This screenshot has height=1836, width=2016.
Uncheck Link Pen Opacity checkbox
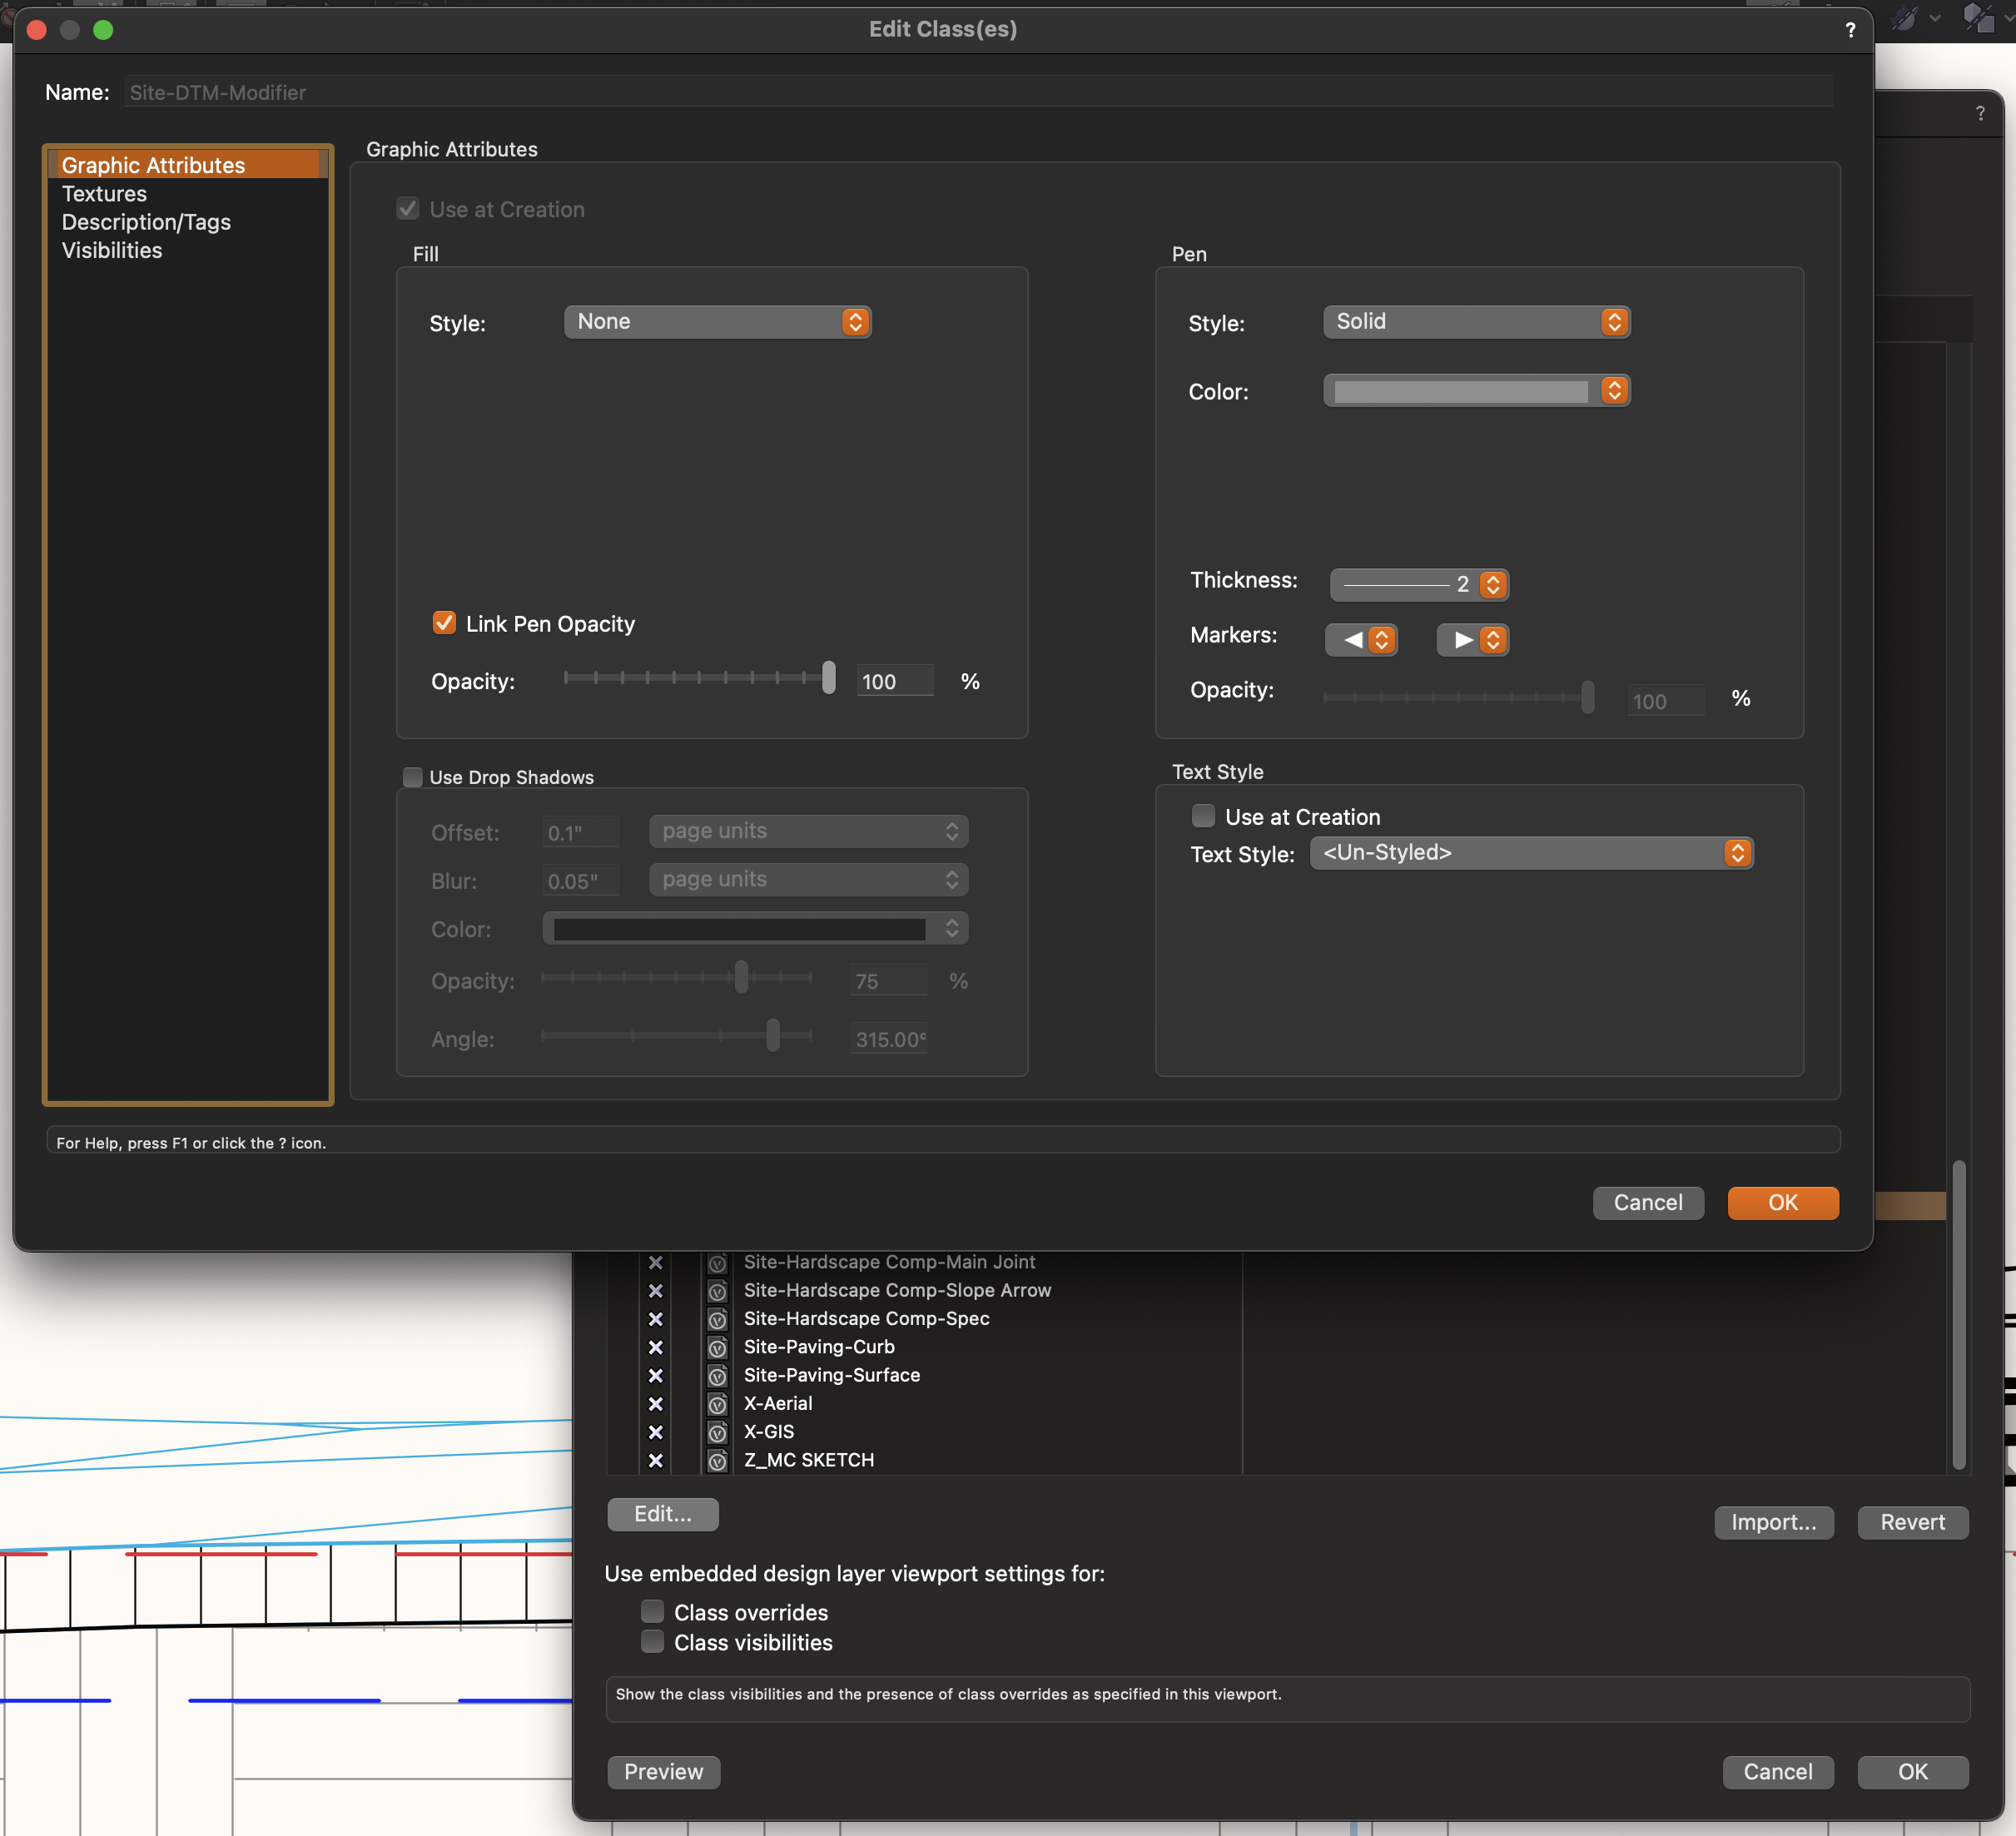(444, 623)
